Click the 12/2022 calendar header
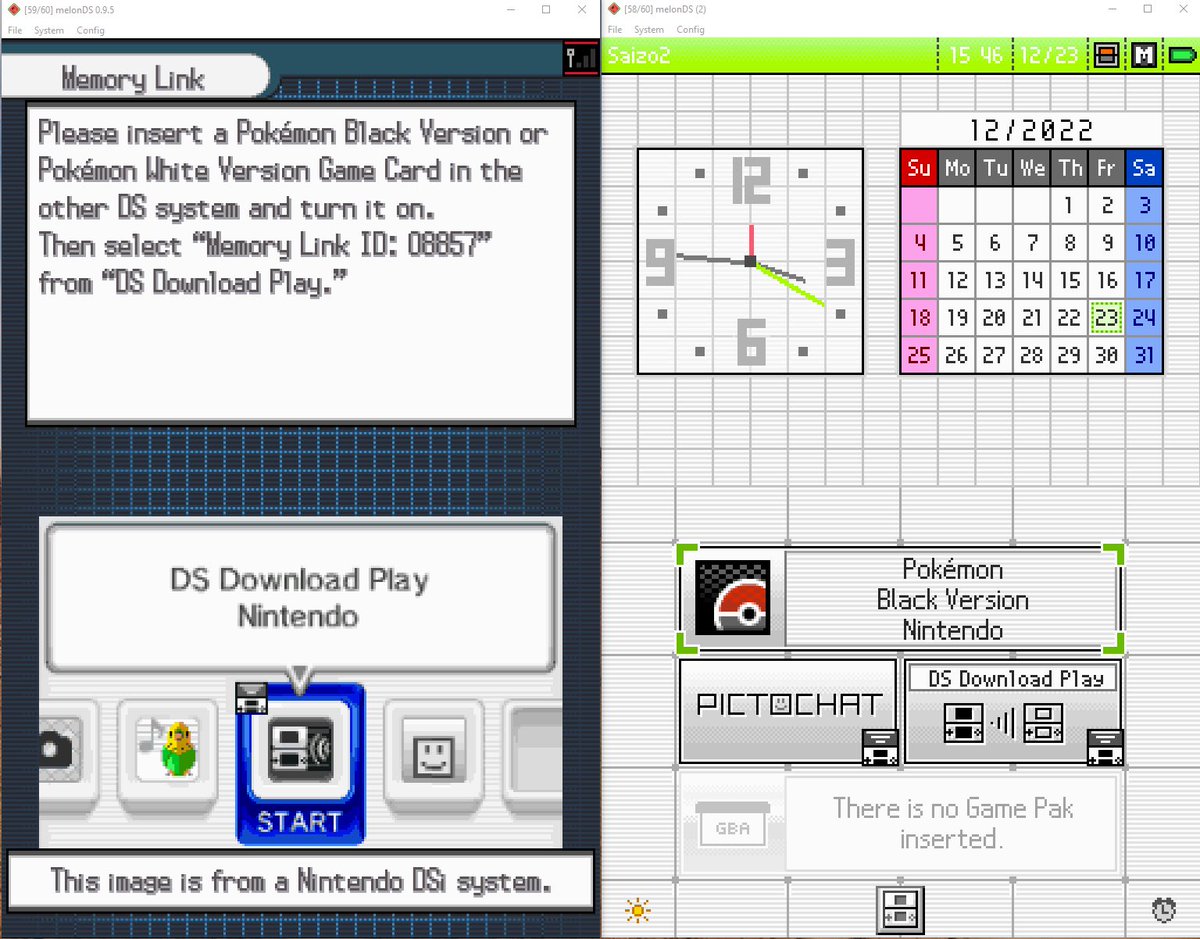 pos(1031,130)
